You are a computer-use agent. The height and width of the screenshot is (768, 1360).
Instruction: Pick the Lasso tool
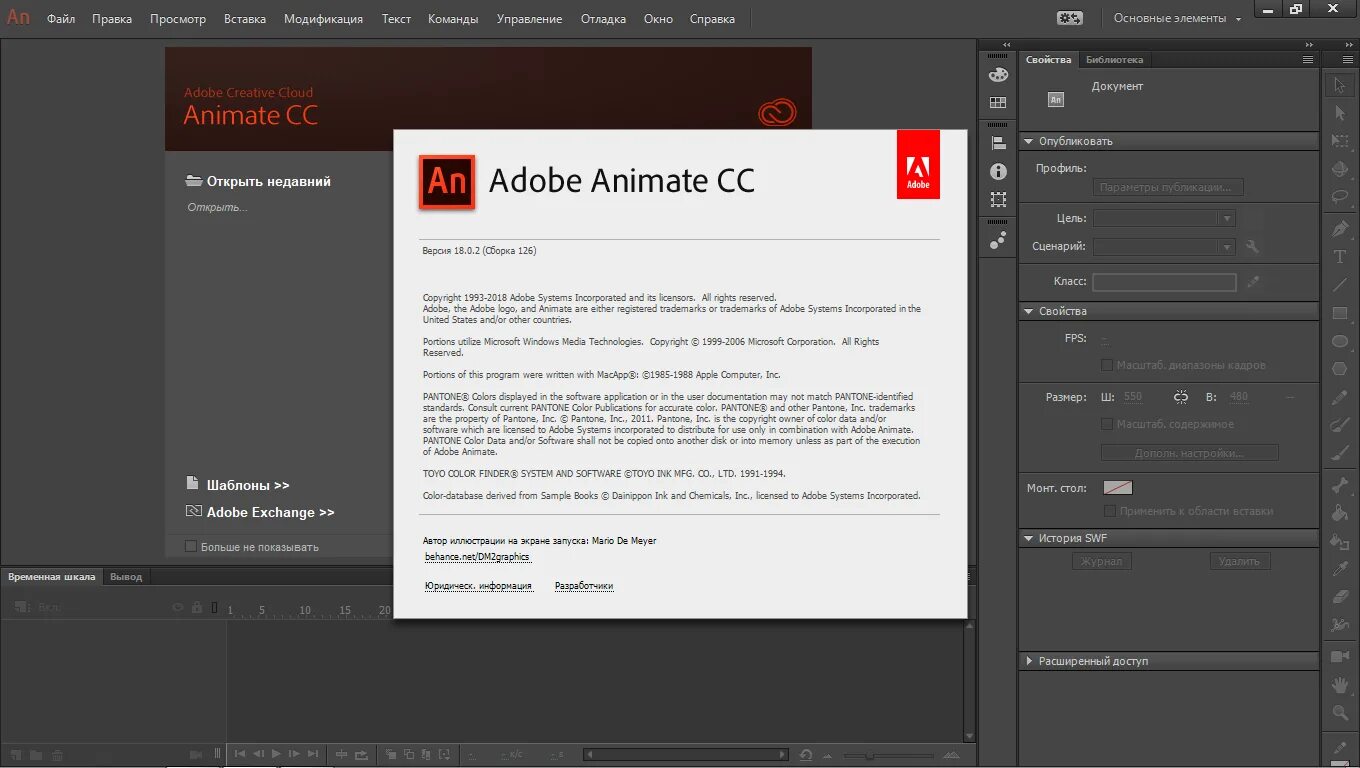[x=1340, y=198]
